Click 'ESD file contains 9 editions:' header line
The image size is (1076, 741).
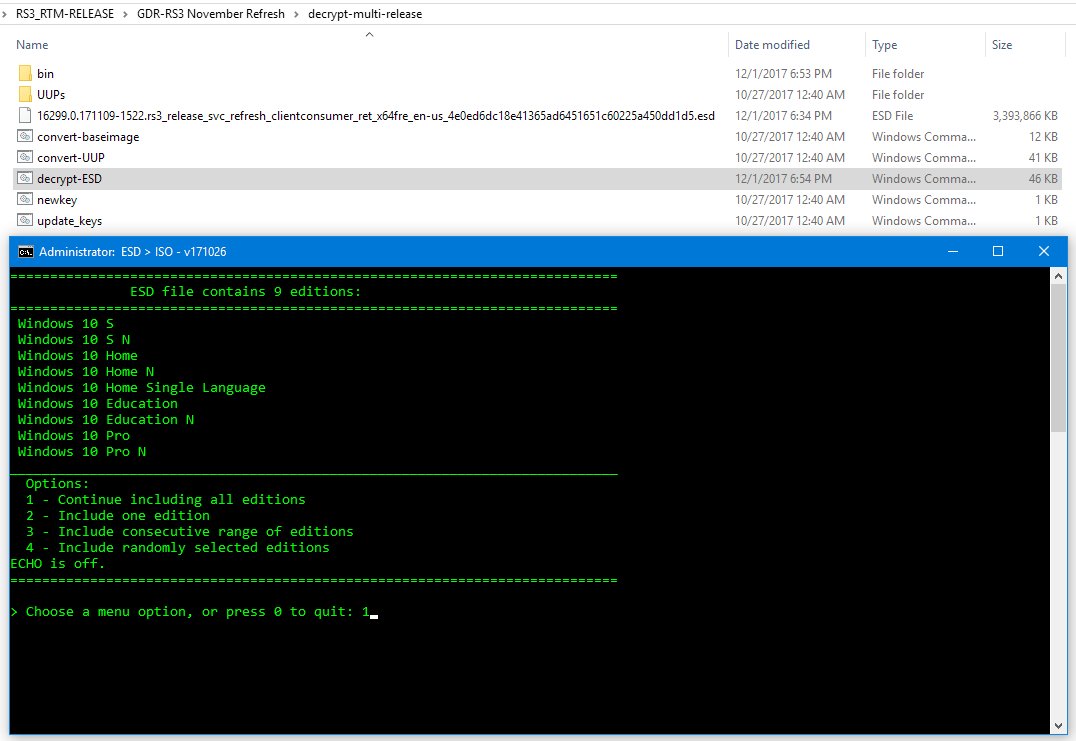[246, 292]
